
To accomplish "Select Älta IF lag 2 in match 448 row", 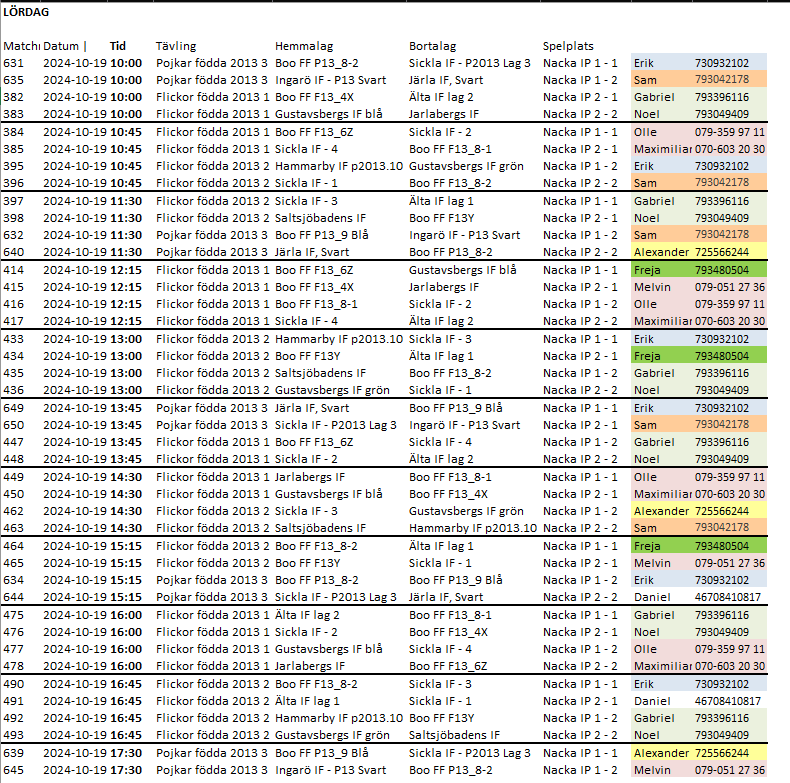I will (x=441, y=460).
